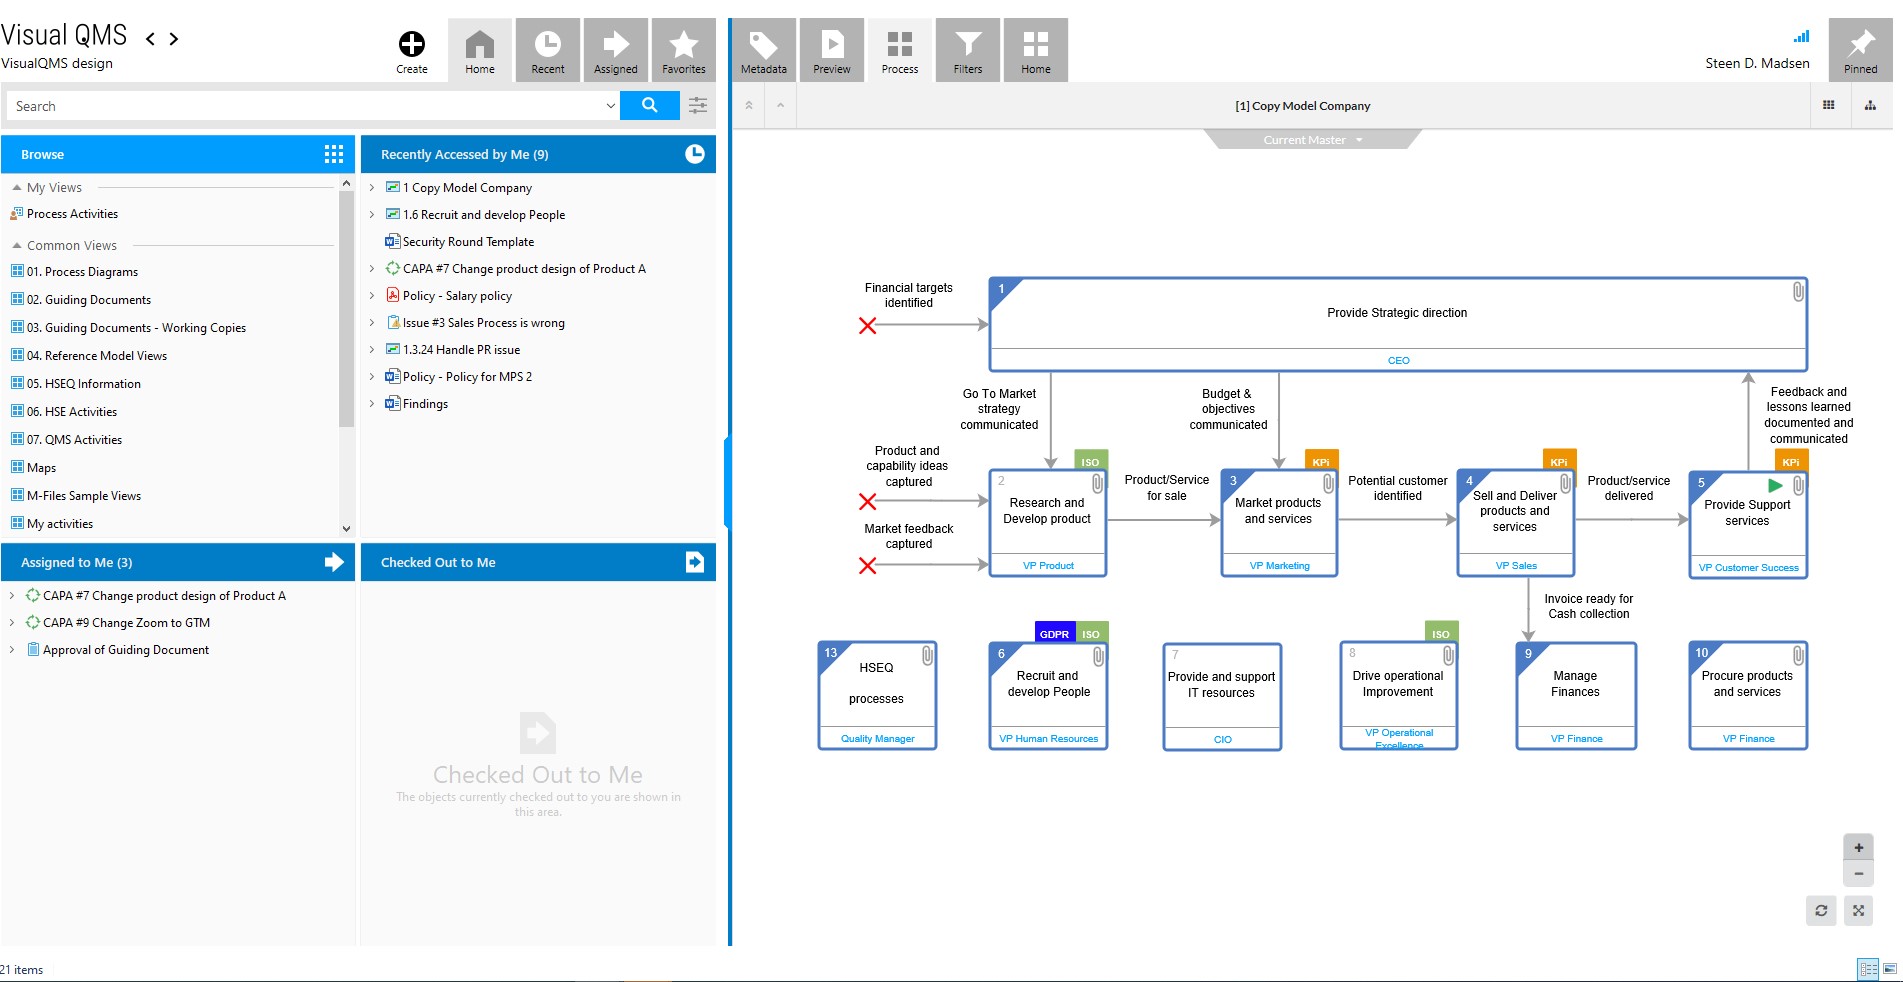Select the Home tab above the diagram
1903x982 pixels.
1035,49
